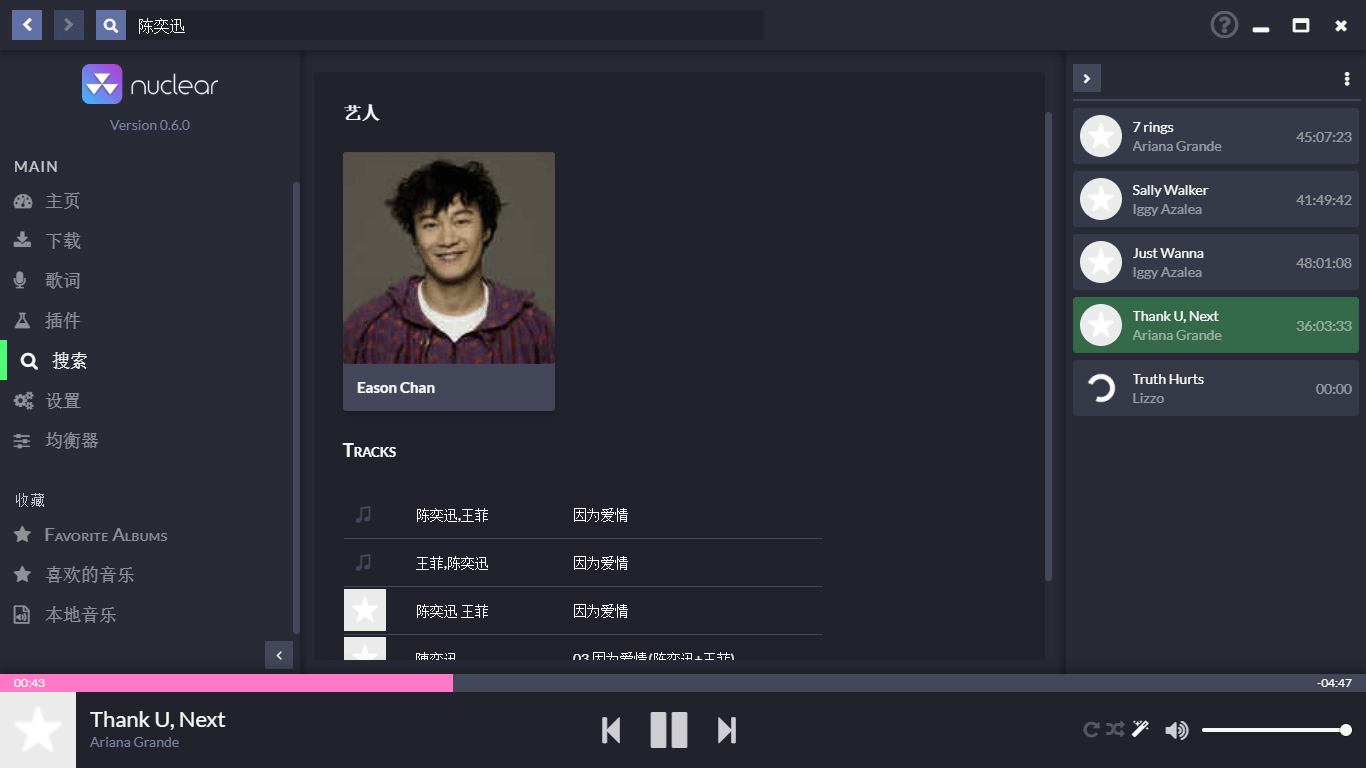
Task: Select track 因为爱情 by 陈奕迅 王菲
Action: click(583, 611)
